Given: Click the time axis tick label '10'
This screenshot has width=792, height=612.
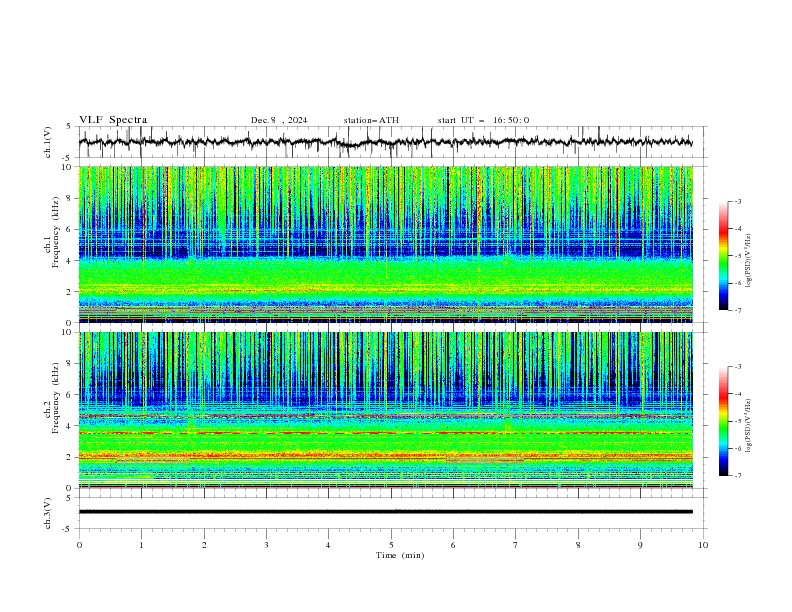Looking at the screenshot, I should click(703, 545).
